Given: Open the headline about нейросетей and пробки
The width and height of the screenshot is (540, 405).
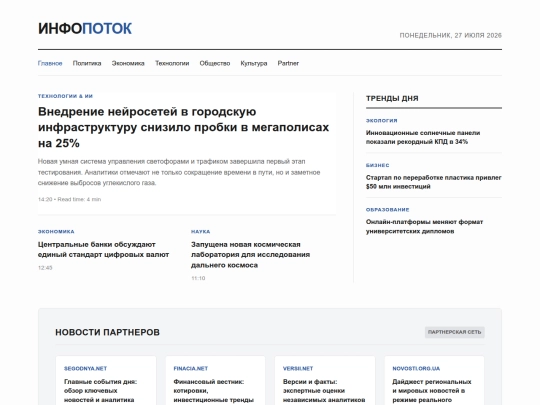Looking at the screenshot, I should [183, 127].
